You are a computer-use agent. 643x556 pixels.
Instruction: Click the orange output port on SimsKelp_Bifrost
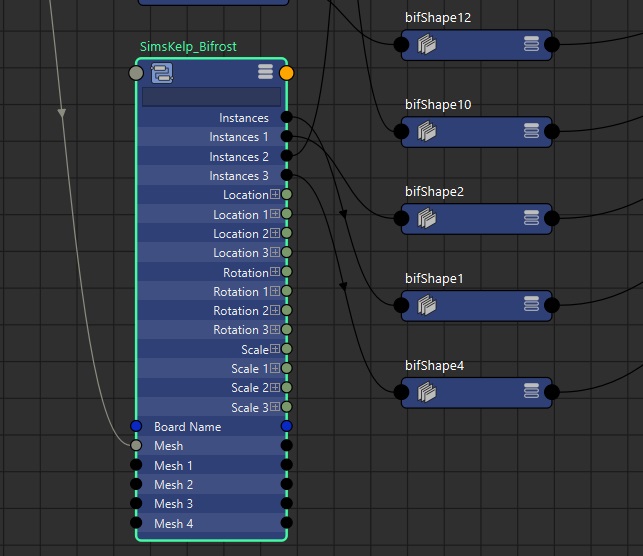(x=287, y=73)
